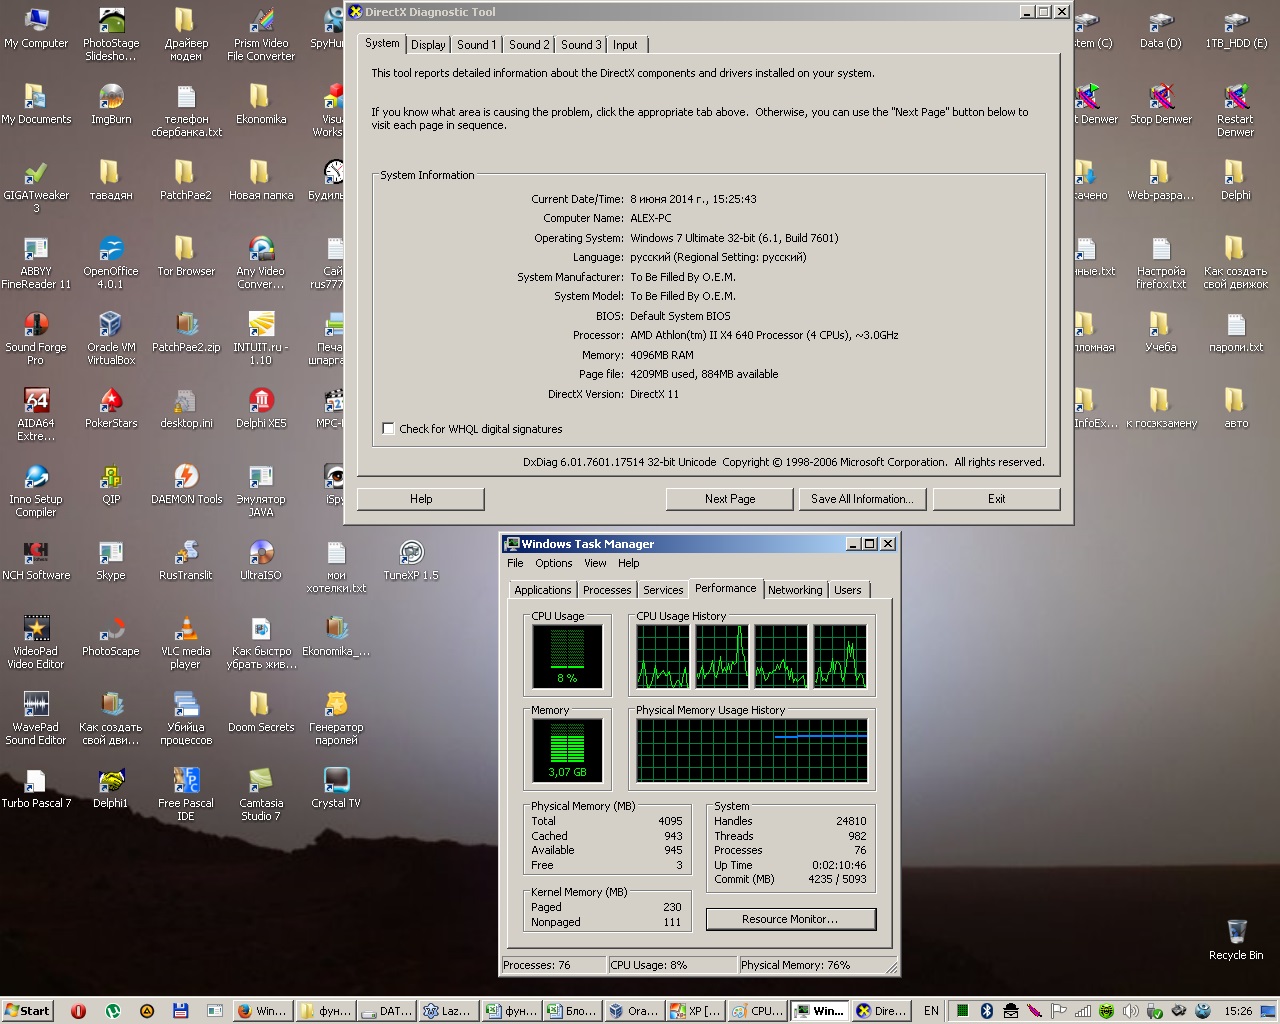The image size is (1280, 1024).
Task: Open the Resource Monitor from Task Manager
Action: (790, 919)
